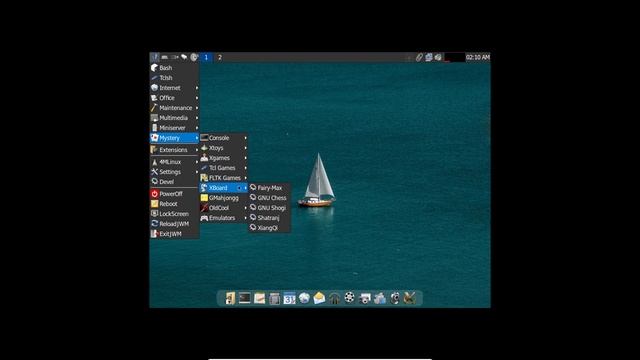Open the mail envelope dock icon
This screenshot has width=640, height=360.
319,298
